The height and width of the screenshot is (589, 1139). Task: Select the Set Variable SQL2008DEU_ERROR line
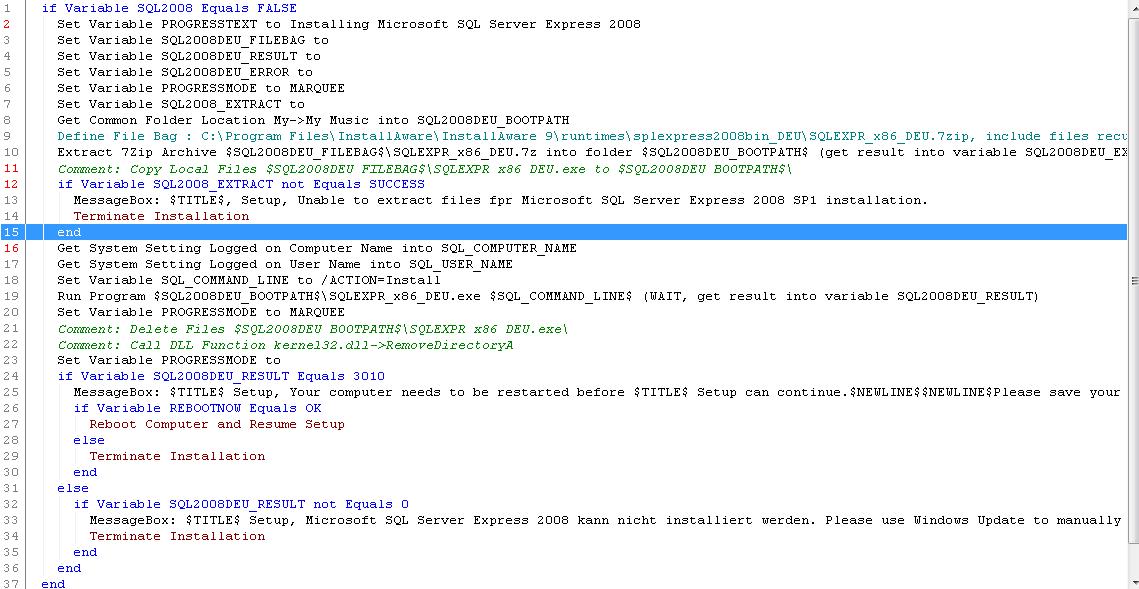(x=185, y=72)
